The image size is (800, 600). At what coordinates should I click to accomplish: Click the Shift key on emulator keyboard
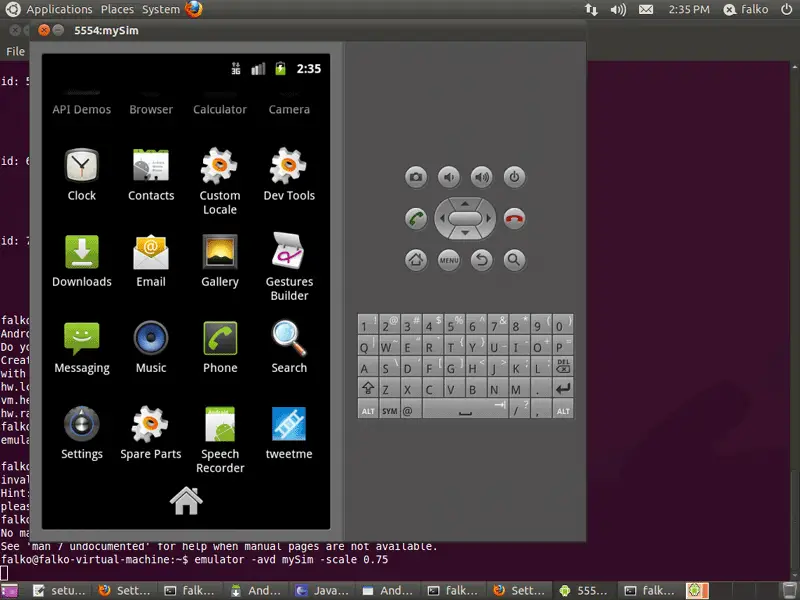click(368, 389)
